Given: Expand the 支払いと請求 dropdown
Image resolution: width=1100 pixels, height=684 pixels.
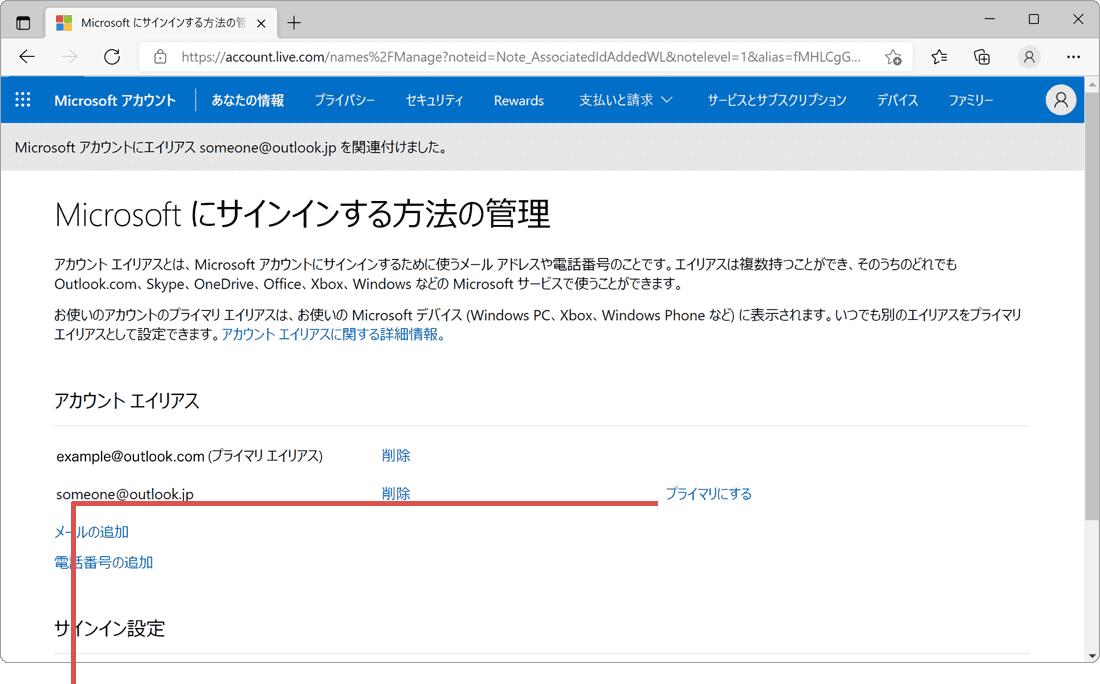Looking at the screenshot, I should point(624,100).
